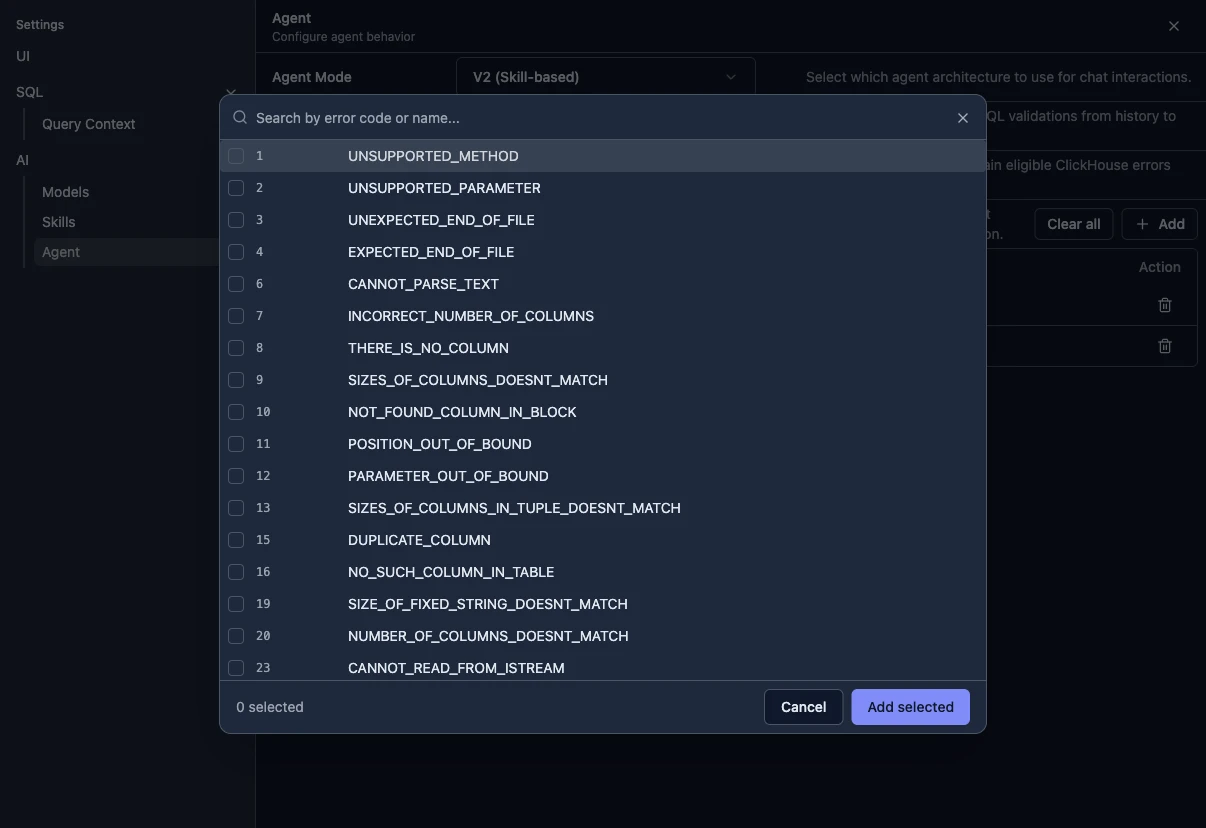Delete the second error rule with trash icon
The width and height of the screenshot is (1206, 828).
tap(1164, 345)
